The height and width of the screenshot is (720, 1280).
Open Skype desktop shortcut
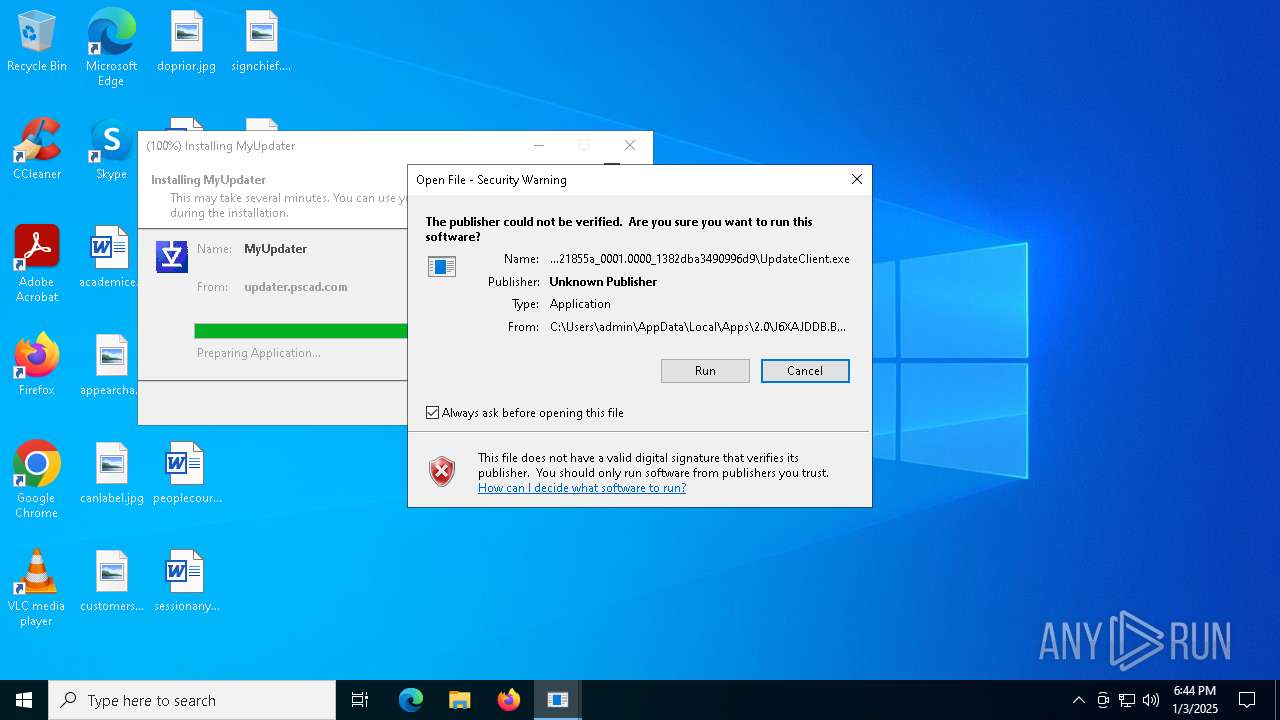pyautogui.click(x=111, y=149)
